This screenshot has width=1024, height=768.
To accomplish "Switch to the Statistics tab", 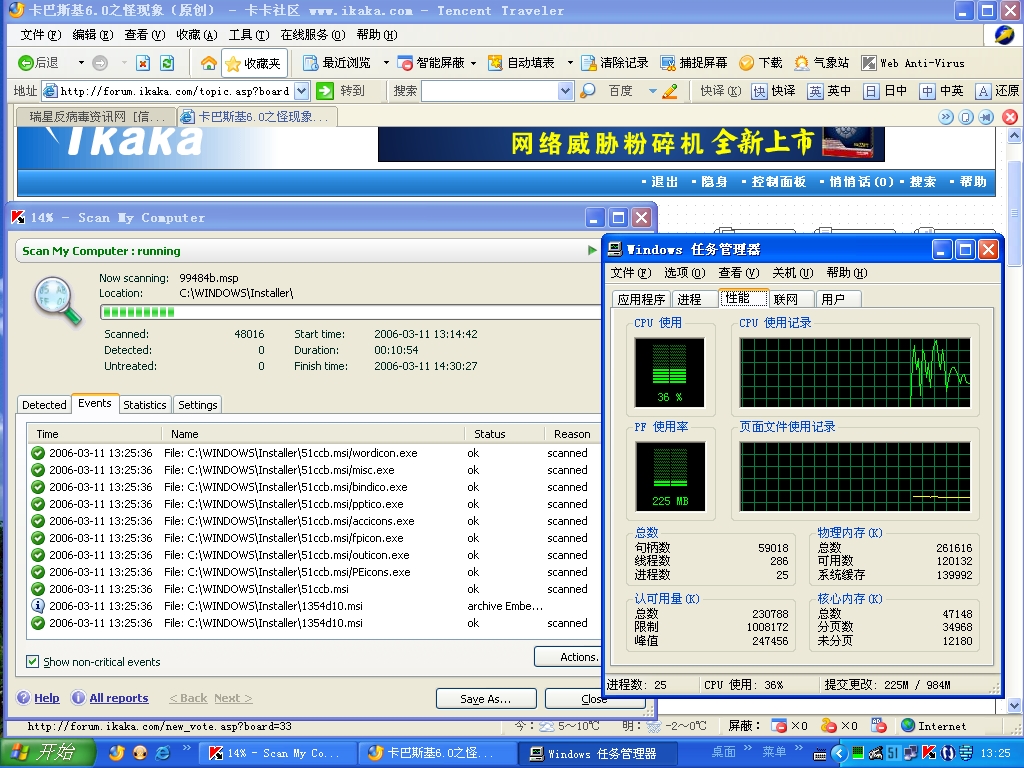I will (x=145, y=405).
